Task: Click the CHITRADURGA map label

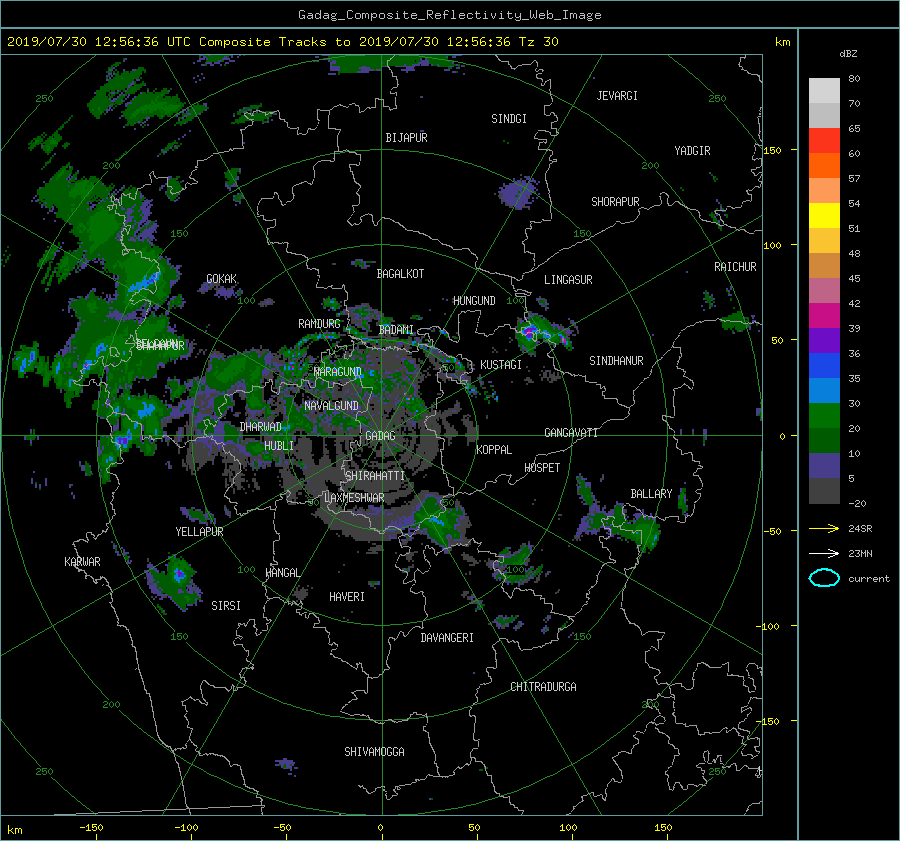Action: pyautogui.click(x=543, y=687)
